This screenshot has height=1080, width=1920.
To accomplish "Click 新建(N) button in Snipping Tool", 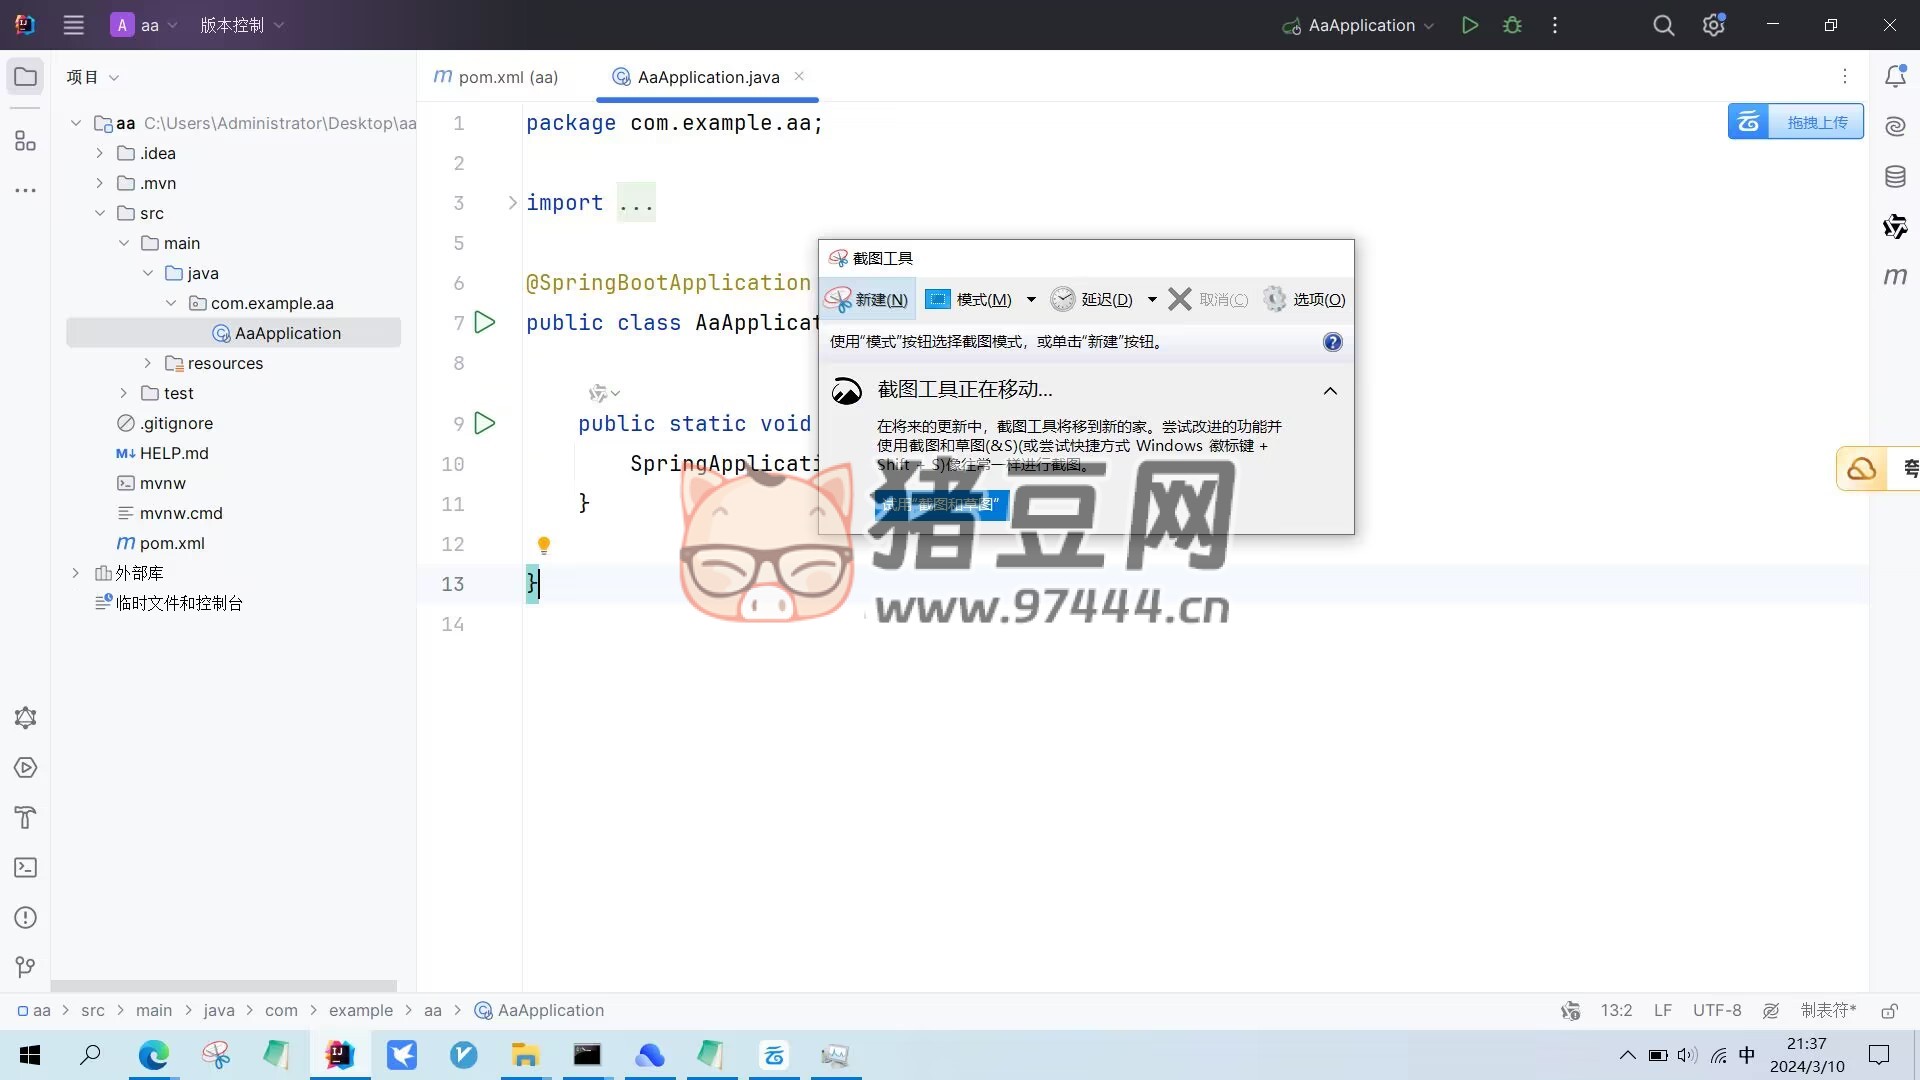I will (868, 299).
